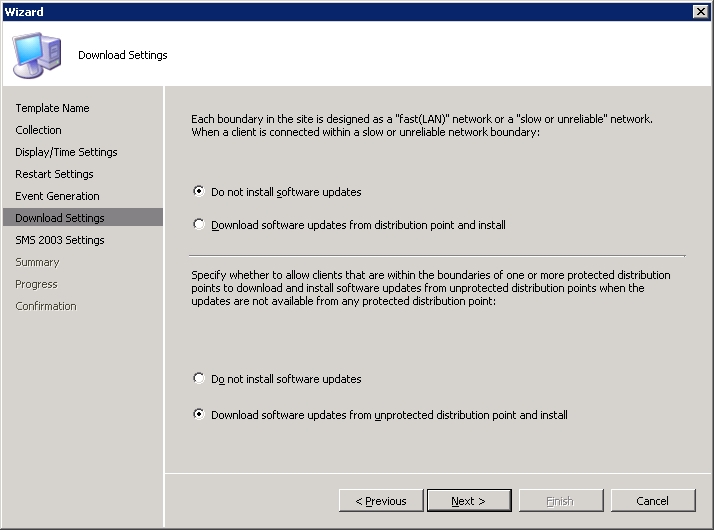Select Download Settings in sidebar

click(83, 217)
